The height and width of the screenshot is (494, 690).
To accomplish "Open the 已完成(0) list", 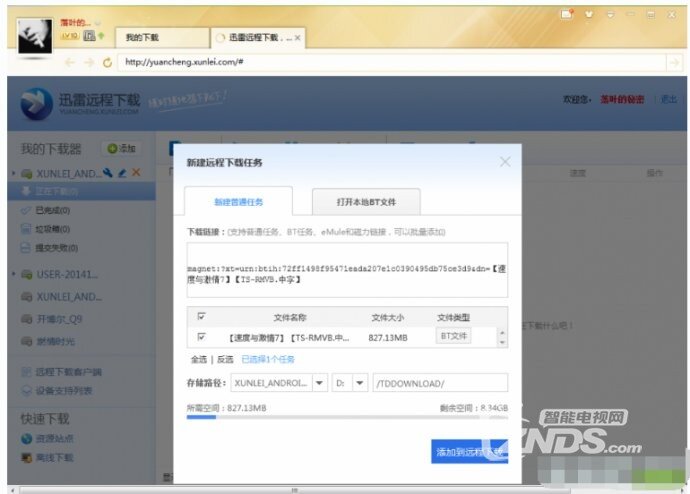I will 52,210.
